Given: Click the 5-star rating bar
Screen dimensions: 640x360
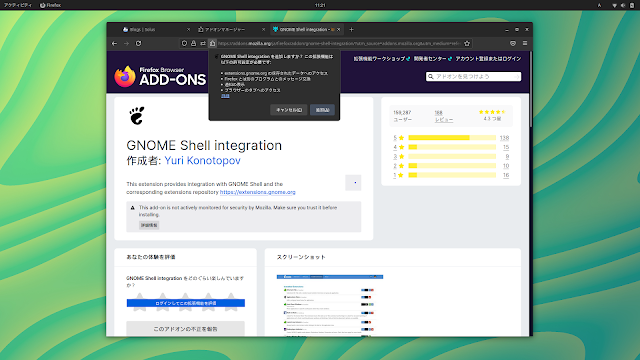Looking at the screenshot, I should (x=452, y=138).
